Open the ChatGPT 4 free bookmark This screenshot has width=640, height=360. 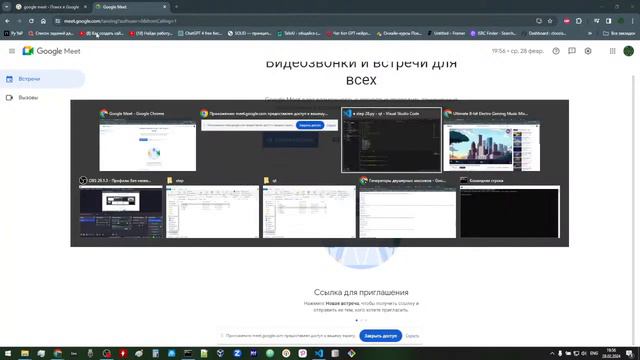coord(200,33)
